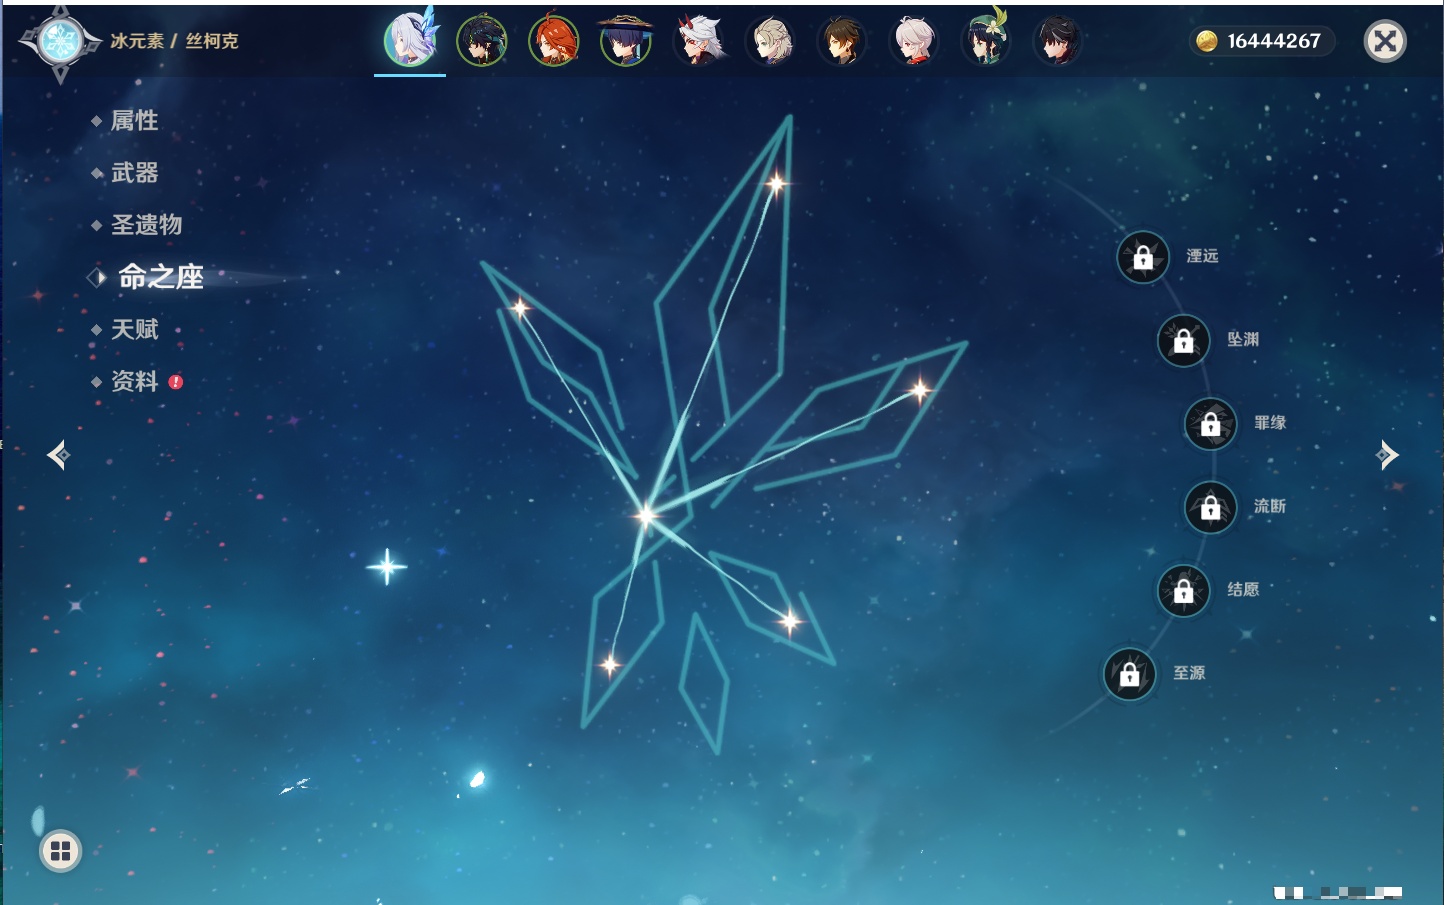Open the locked 结愿 constellation node
Screen dimensions: 1444x905
click(x=1183, y=591)
